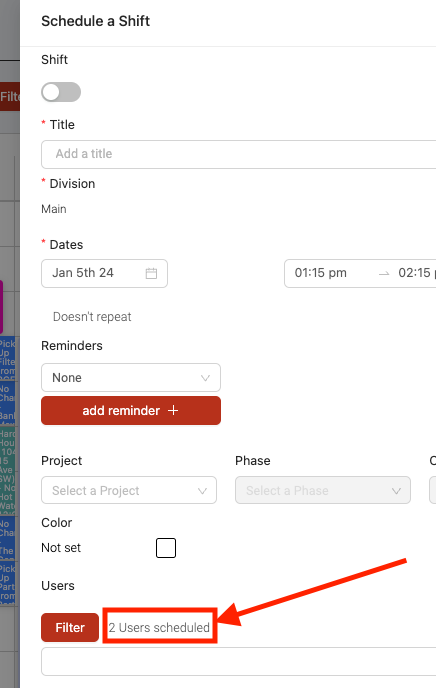
Task: Click the Color not-set swatch box
Action: tap(166, 548)
